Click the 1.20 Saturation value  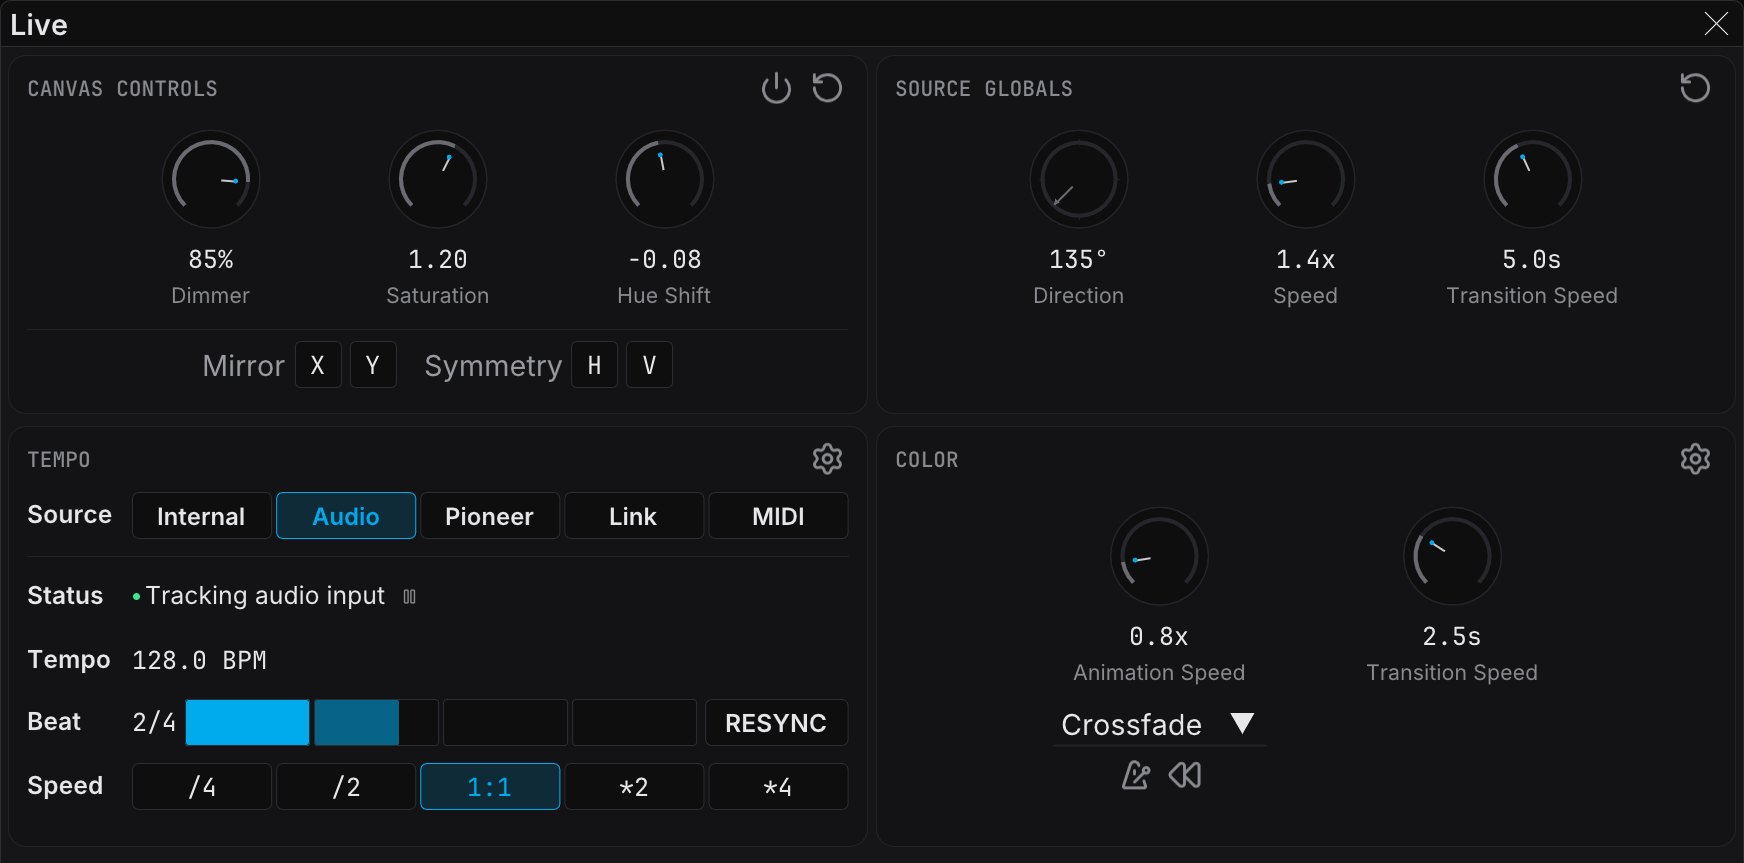pyautogui.click(x=438, y=259)
